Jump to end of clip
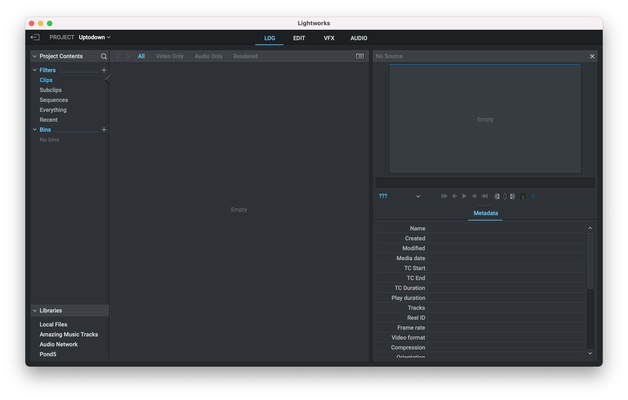 [x=485, y=196]
